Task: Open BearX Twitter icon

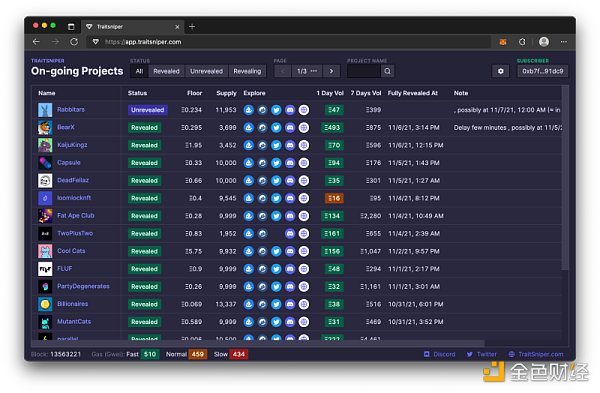Action: (x=276, y=127)
